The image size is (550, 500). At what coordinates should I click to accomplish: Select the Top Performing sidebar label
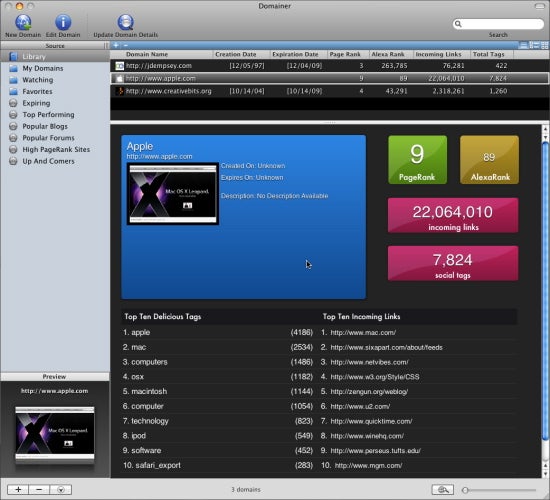(48, 114)
